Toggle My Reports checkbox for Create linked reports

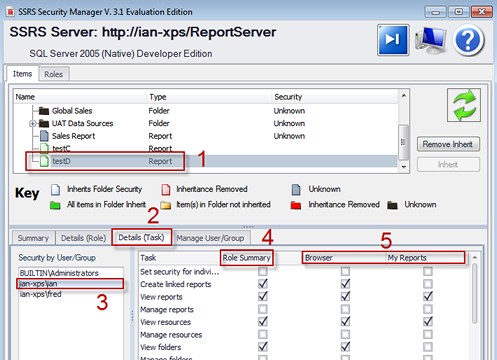(428, 284)
